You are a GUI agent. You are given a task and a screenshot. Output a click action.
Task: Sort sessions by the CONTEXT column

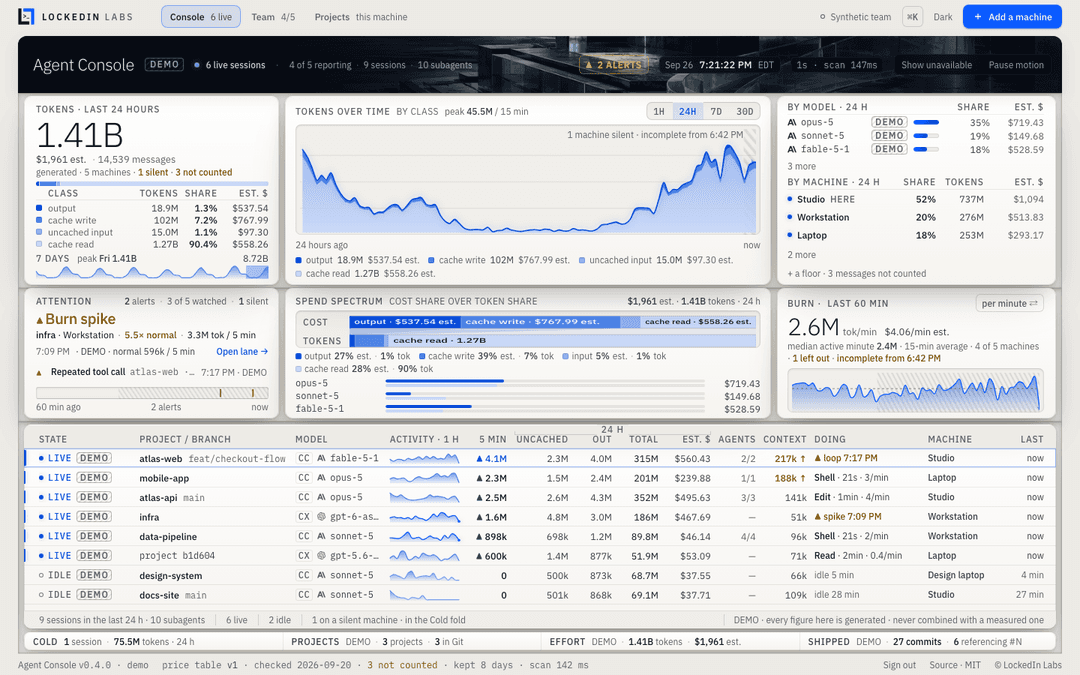(x=785, y=439)
